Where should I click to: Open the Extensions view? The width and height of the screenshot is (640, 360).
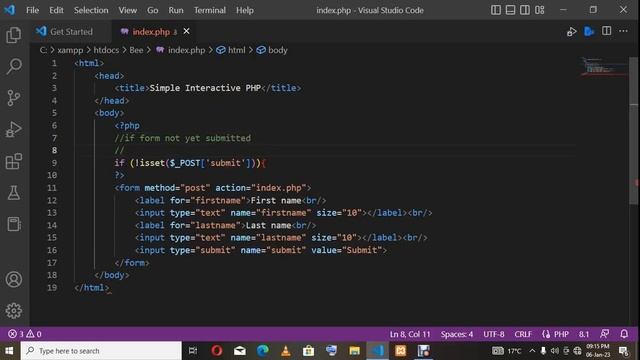[13, 161]
